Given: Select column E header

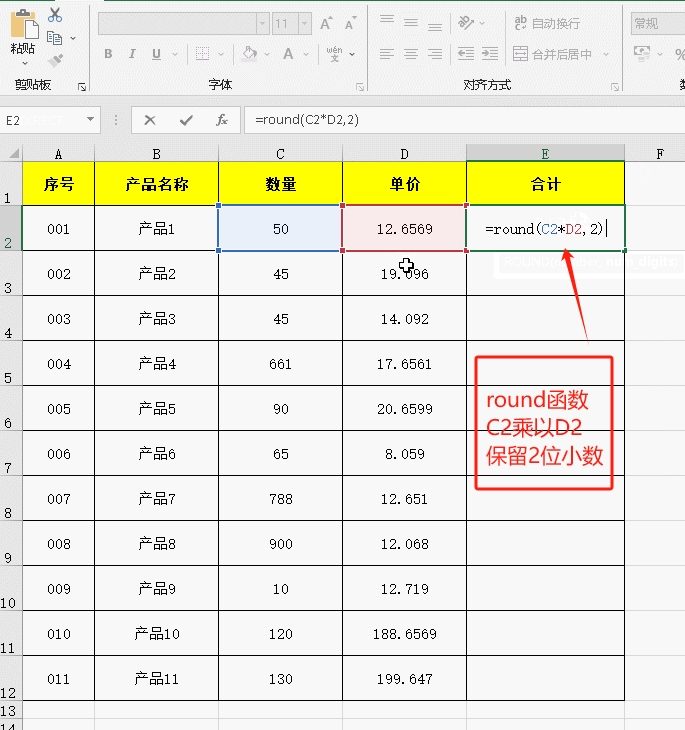Looking at the screenshot, I should [545, 154].
